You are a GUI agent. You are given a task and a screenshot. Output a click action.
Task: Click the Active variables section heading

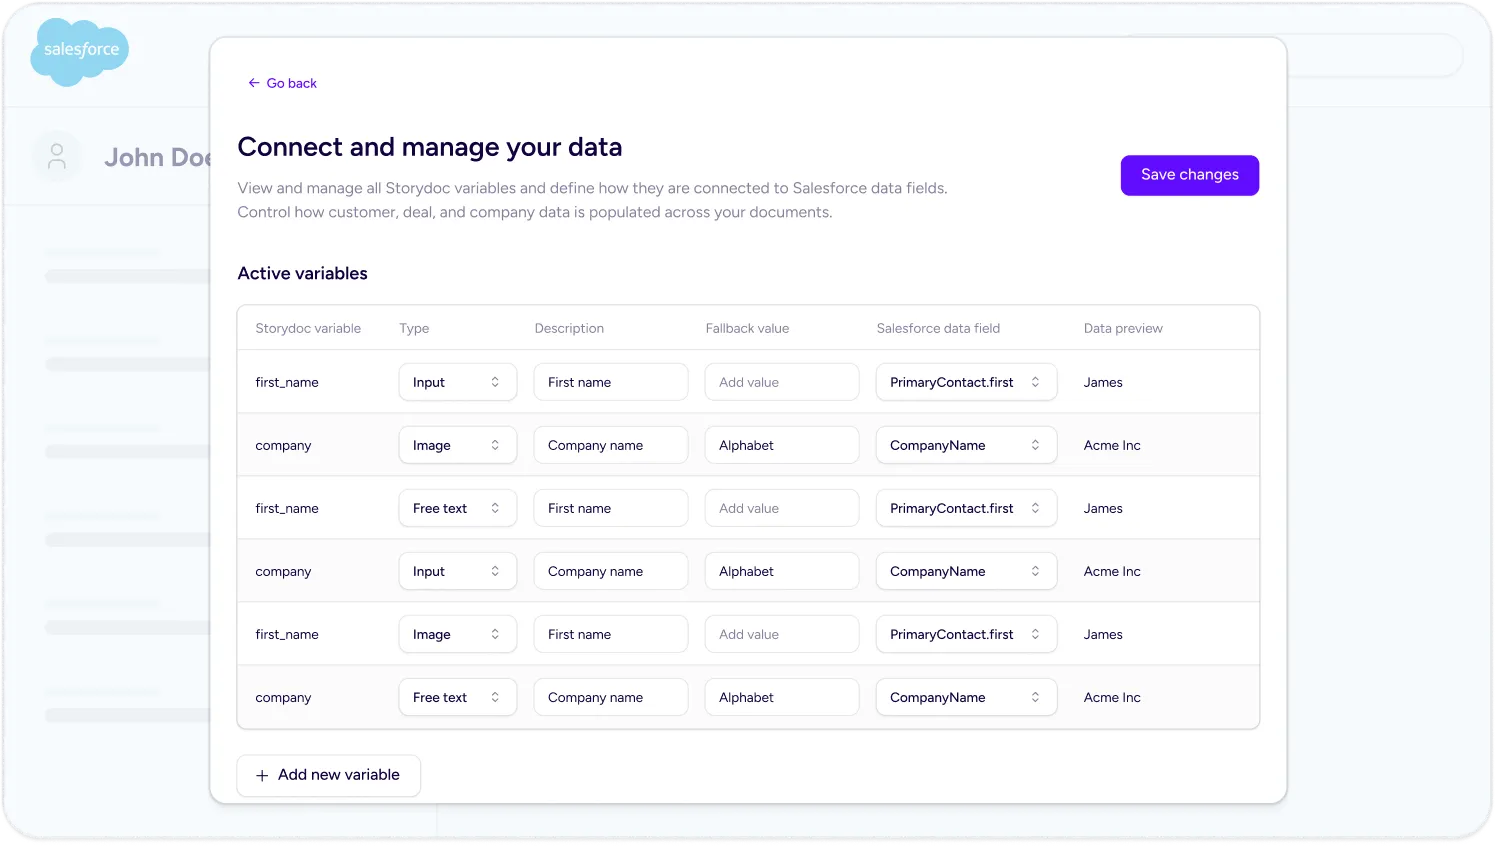(302, 273)
